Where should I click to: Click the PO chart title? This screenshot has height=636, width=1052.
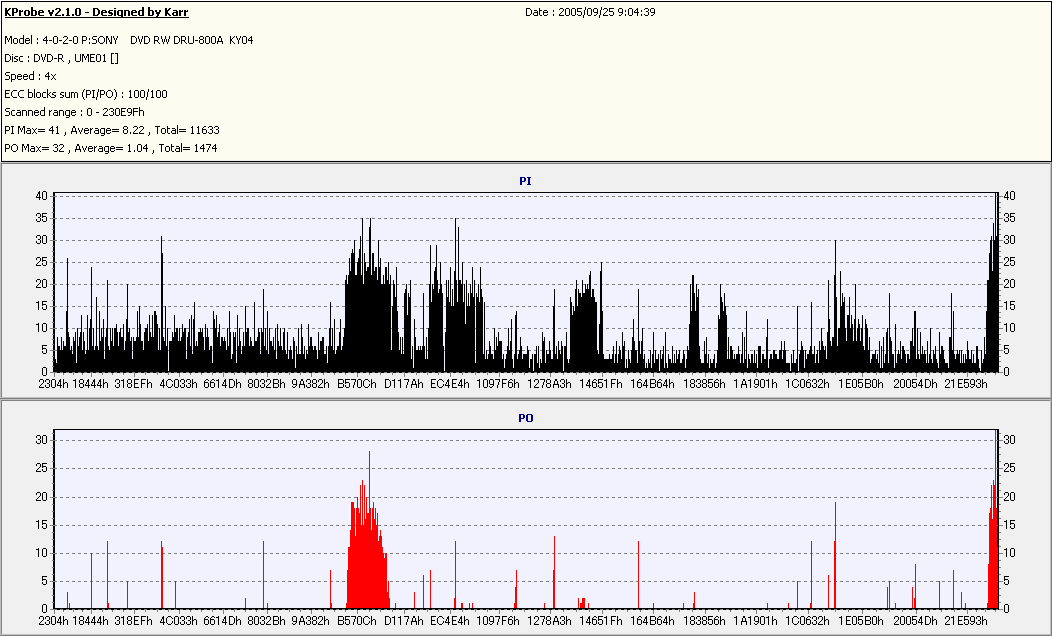click(525, 419)
